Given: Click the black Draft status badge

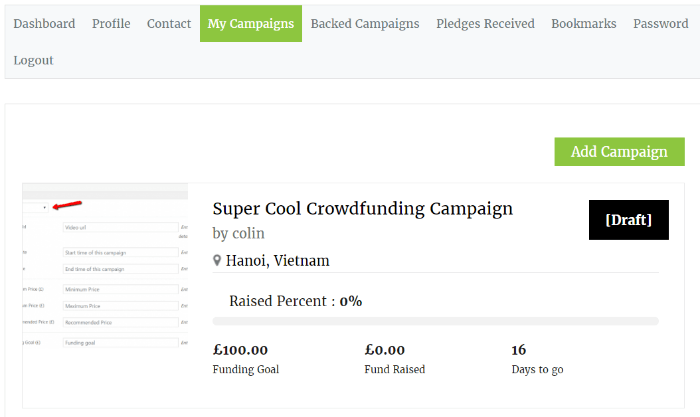Looking at the screenshot, I should point(629,220).
